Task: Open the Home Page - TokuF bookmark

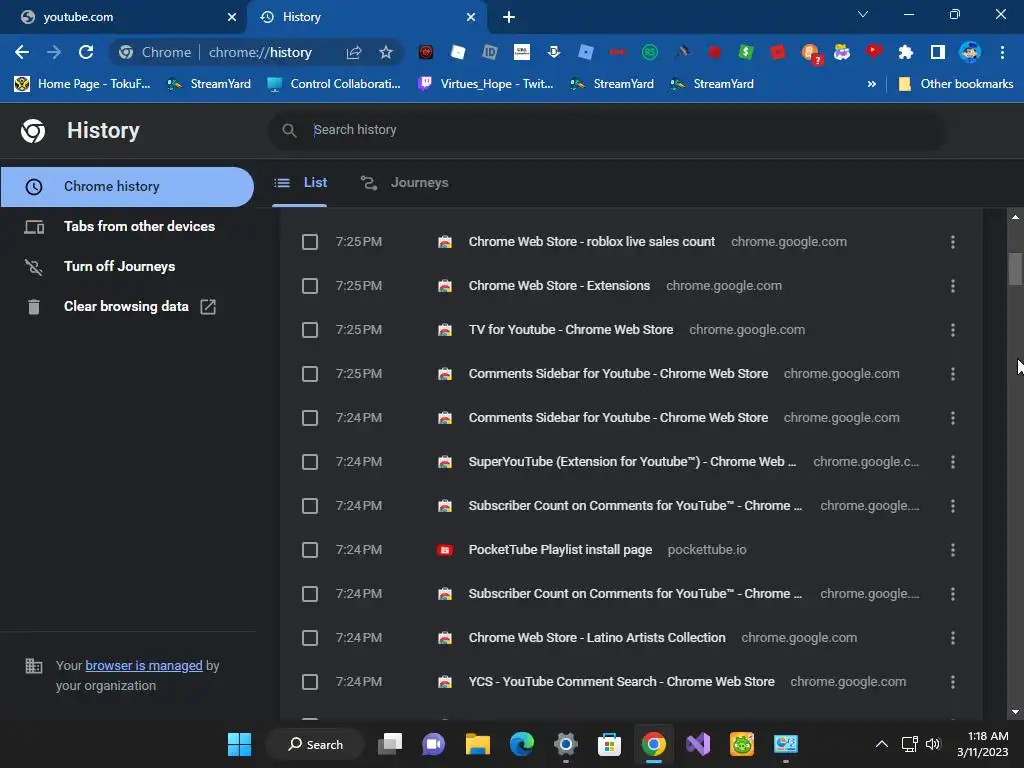Action: pos(82,84)
